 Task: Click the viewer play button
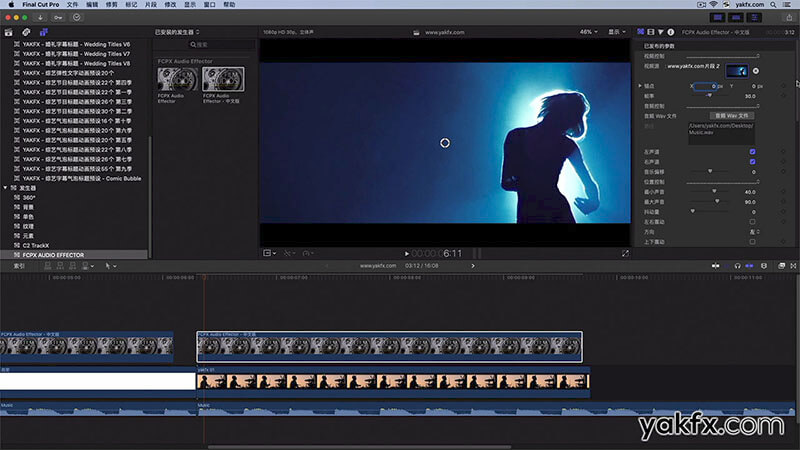(407, 253)
